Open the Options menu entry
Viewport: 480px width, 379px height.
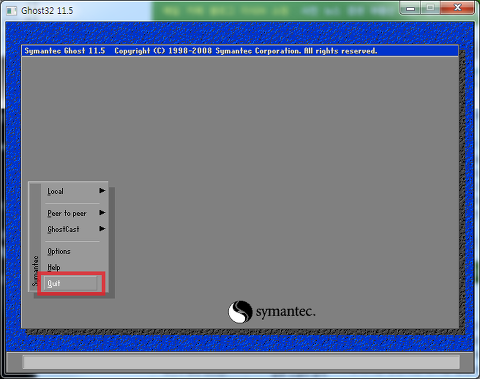coord(59,251)
